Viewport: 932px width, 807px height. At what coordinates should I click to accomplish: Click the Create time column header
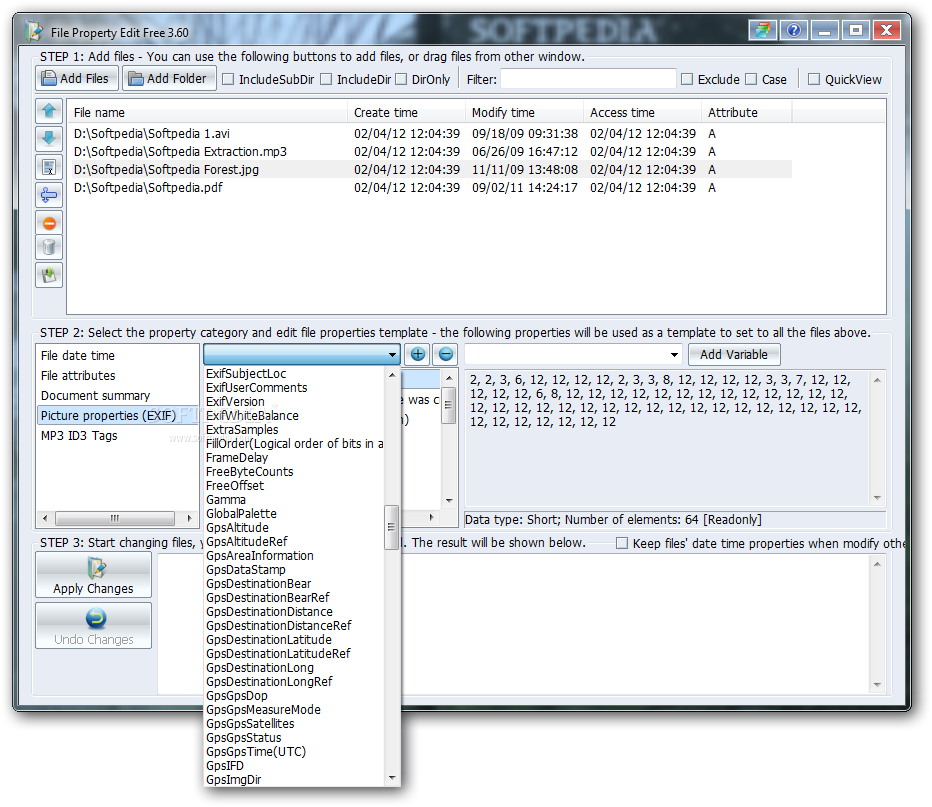407,112
